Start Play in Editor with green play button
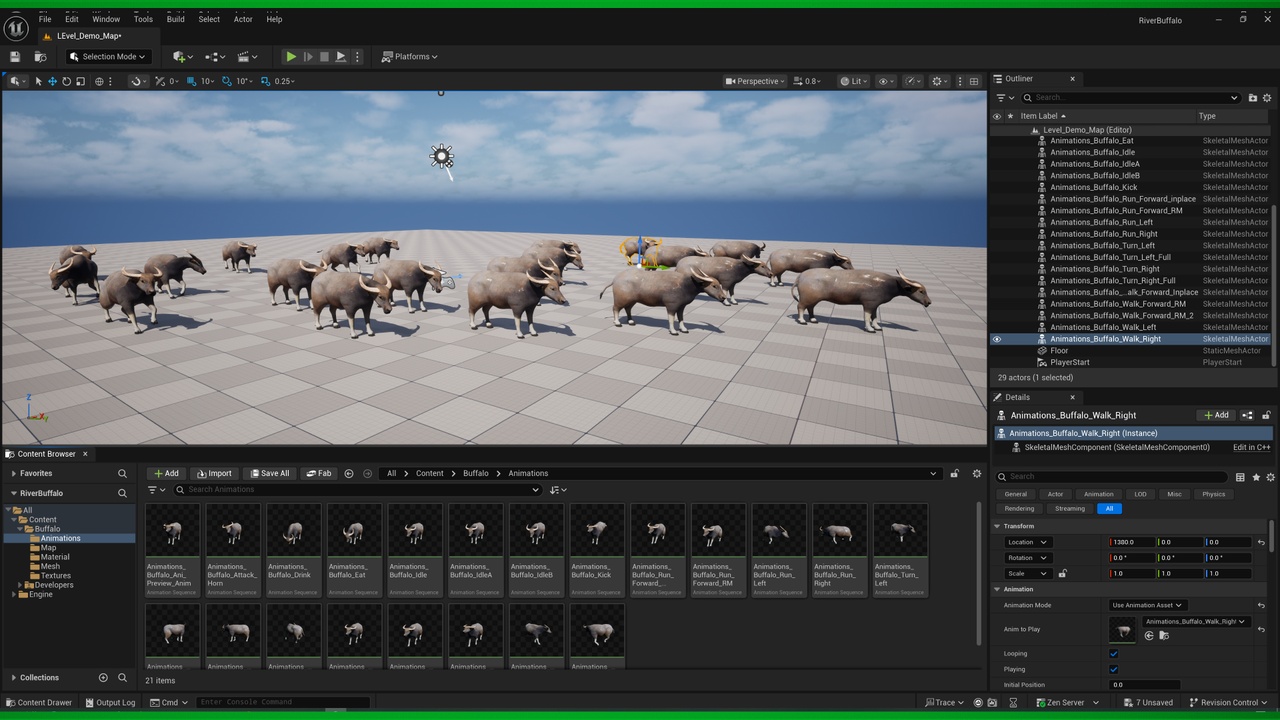This screenshot has width=1280, height=720. click(291, 57)
